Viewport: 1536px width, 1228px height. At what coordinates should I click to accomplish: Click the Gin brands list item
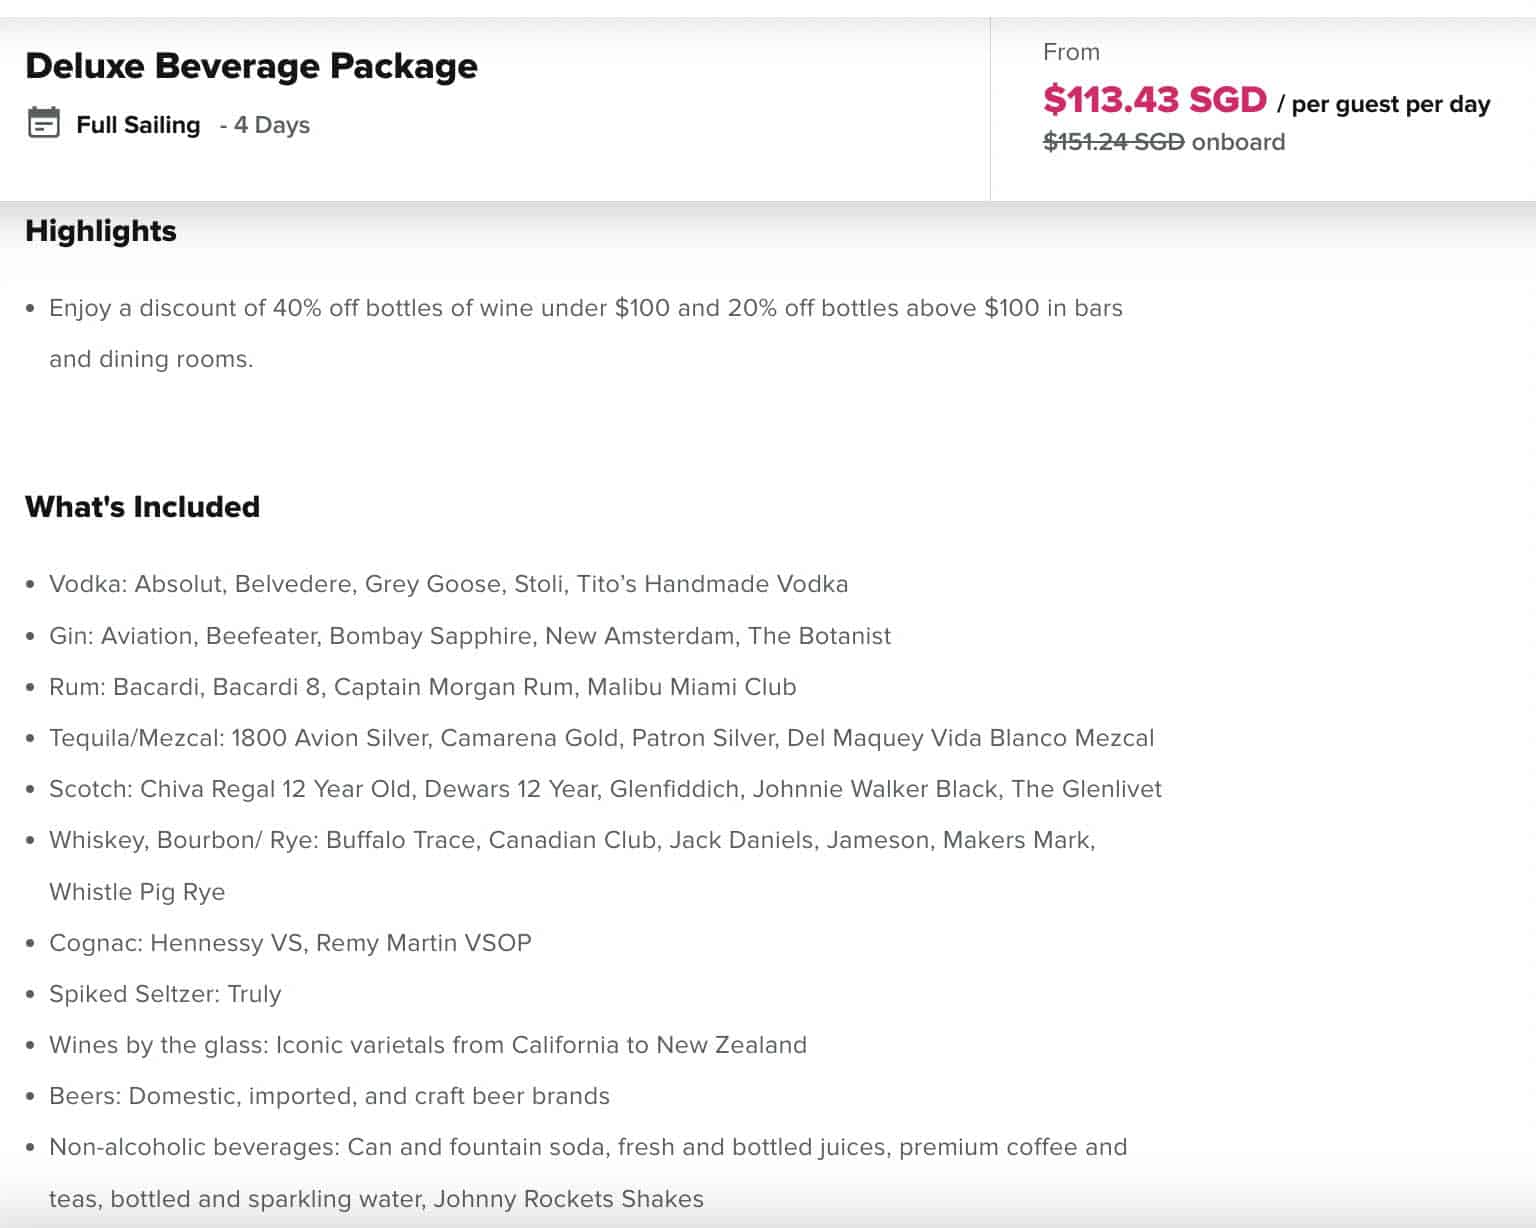click(x=470, y=636)
